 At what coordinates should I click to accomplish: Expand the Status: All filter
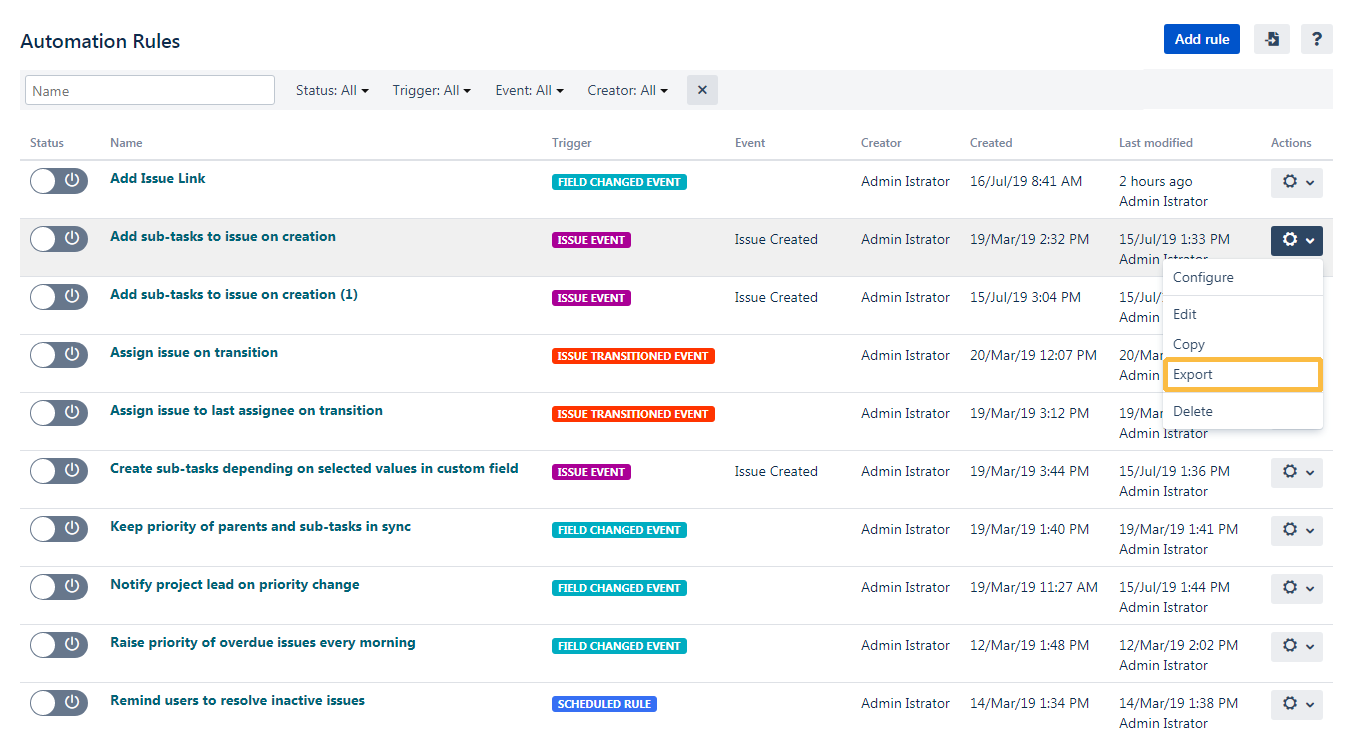pos(332,90)
